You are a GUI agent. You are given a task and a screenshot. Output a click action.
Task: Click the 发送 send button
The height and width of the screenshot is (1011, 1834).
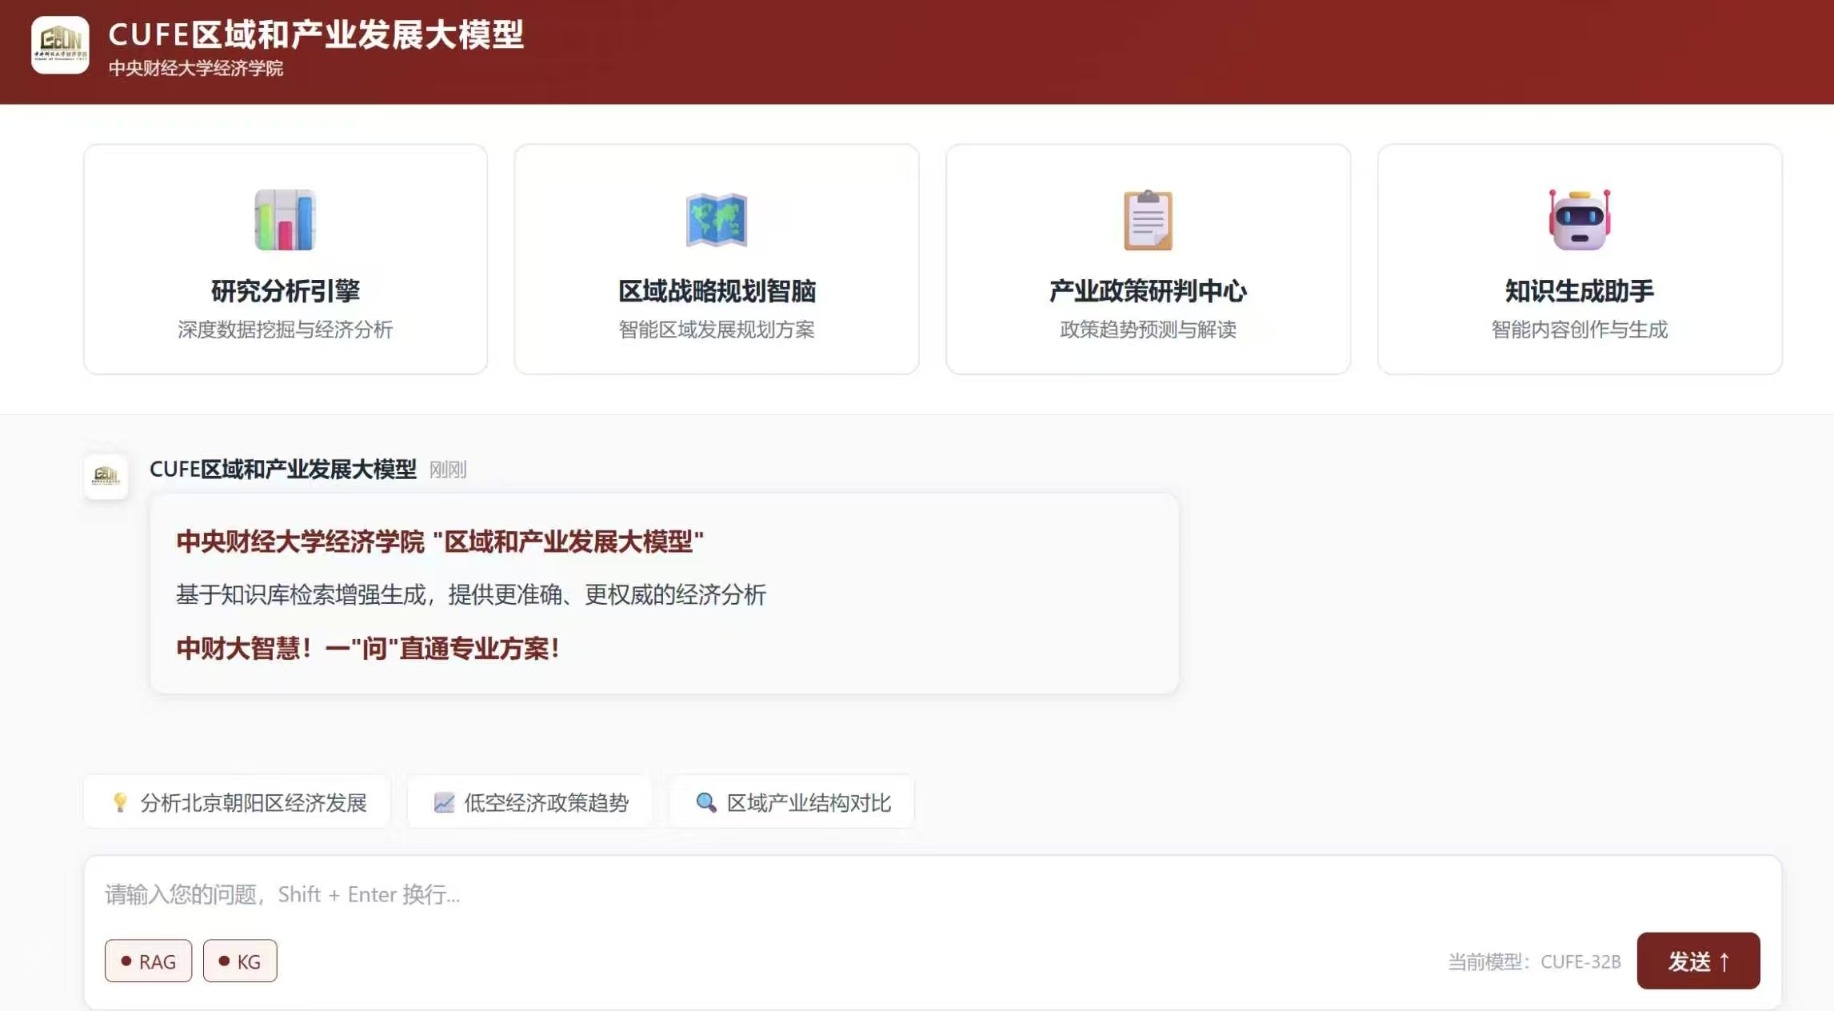1698,961
